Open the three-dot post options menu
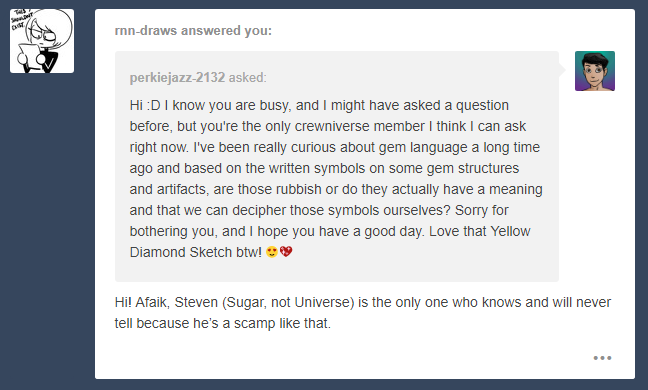Image resolution: width=648 pixels, height=390 pixels. [x=602, y=358]
